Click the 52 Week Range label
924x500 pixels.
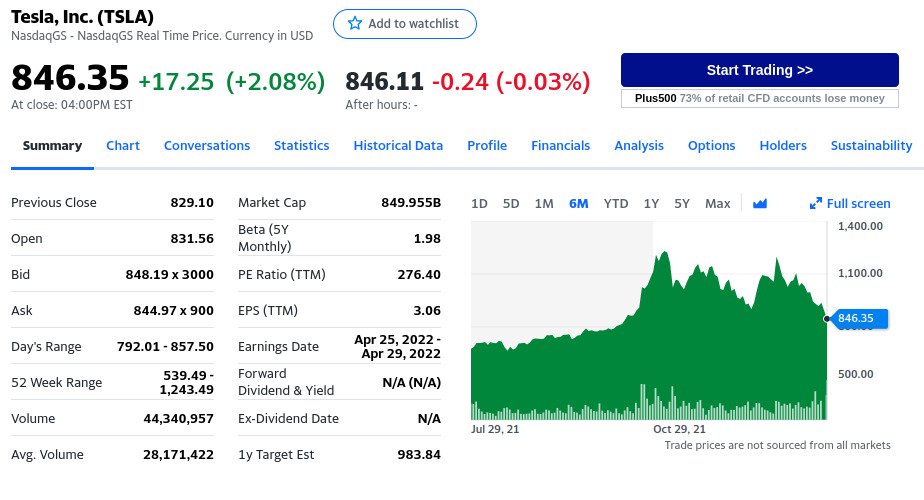(57, 383)
